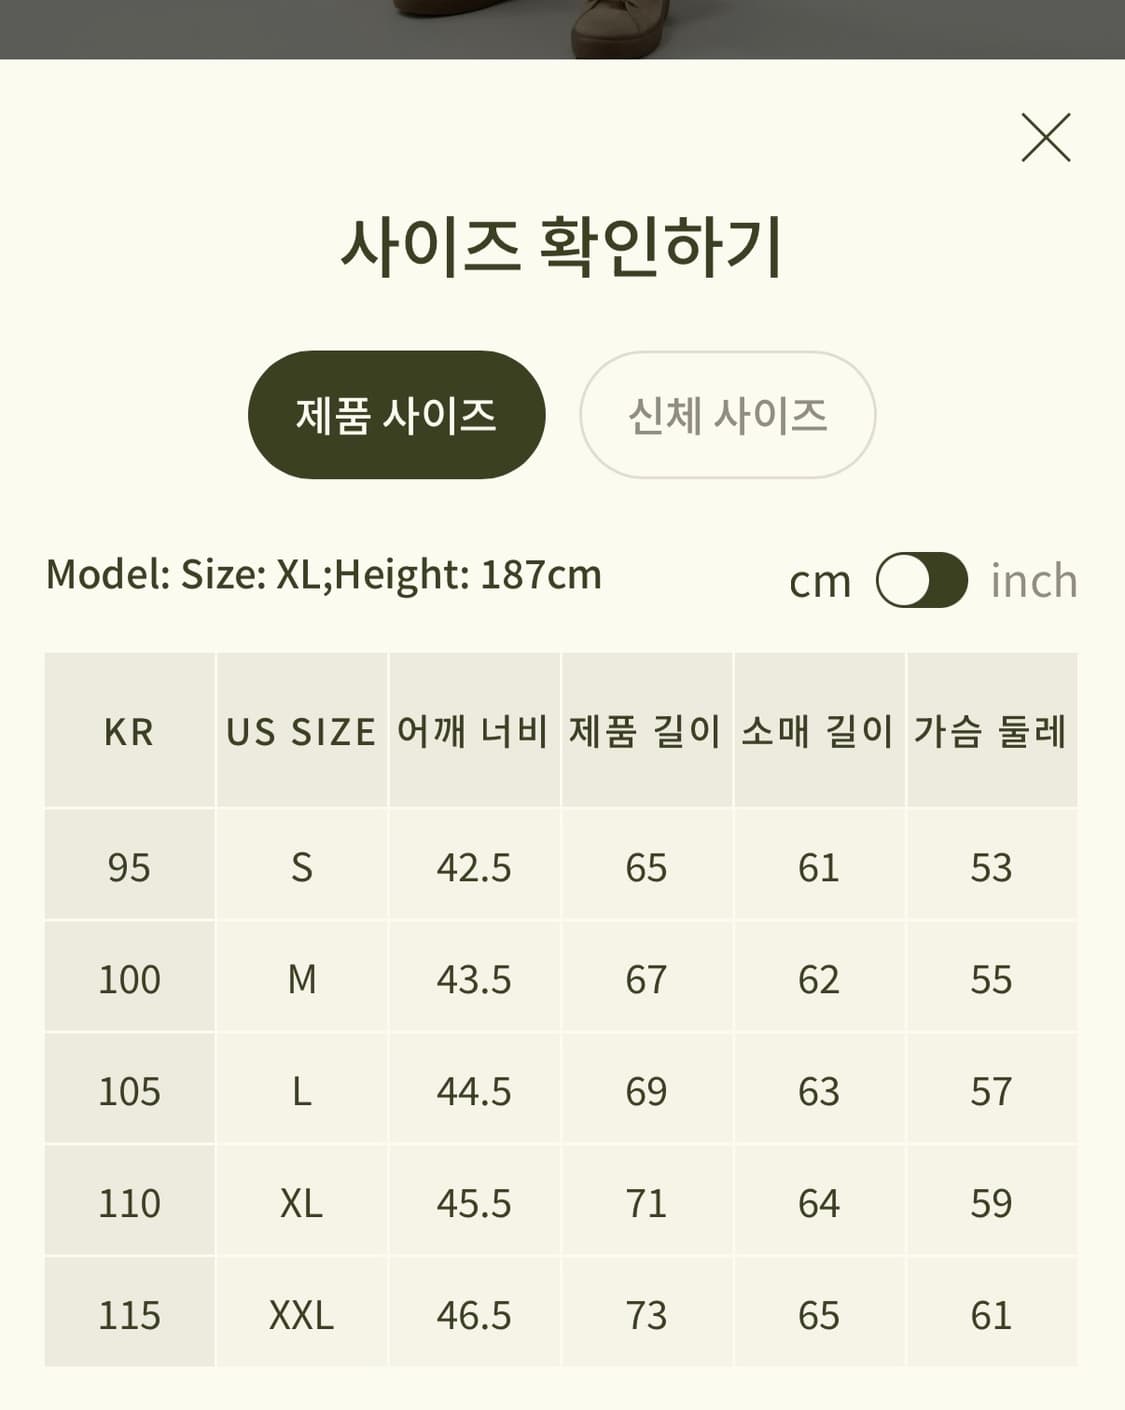
Task: Click the cm unit label
Action: (820, 580)
